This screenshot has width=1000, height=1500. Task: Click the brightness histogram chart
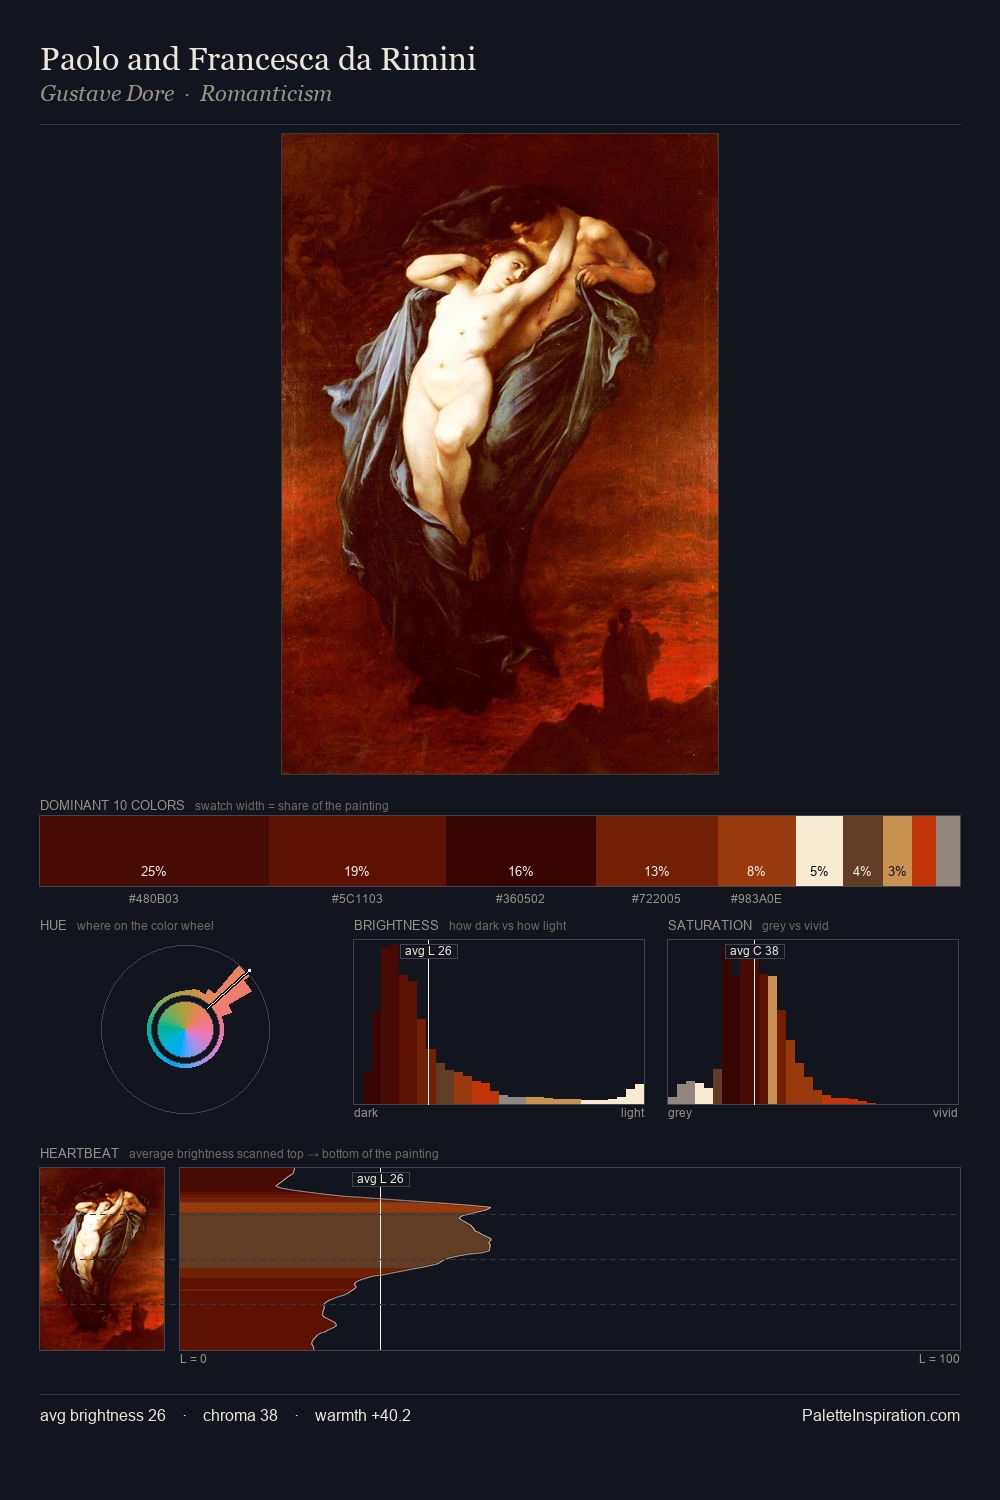(x=499, y=1022)
